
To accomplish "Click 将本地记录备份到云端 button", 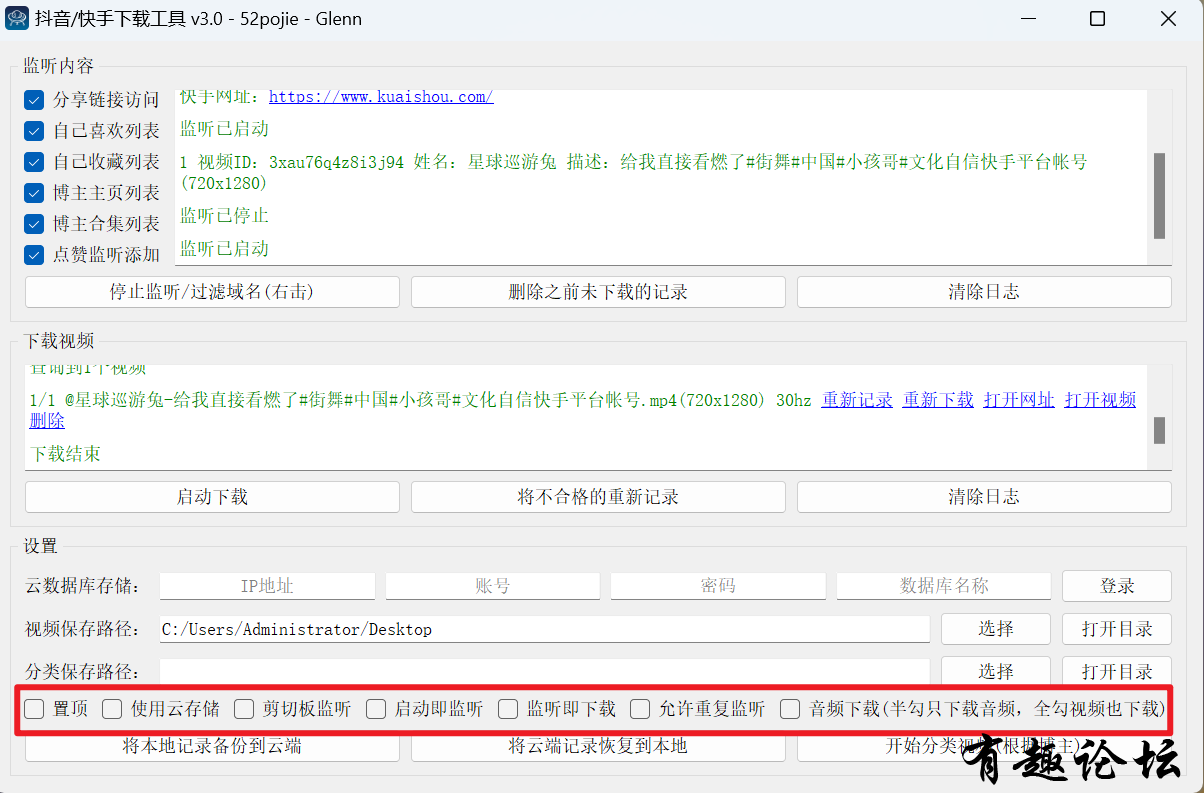I will click(212, 747).
